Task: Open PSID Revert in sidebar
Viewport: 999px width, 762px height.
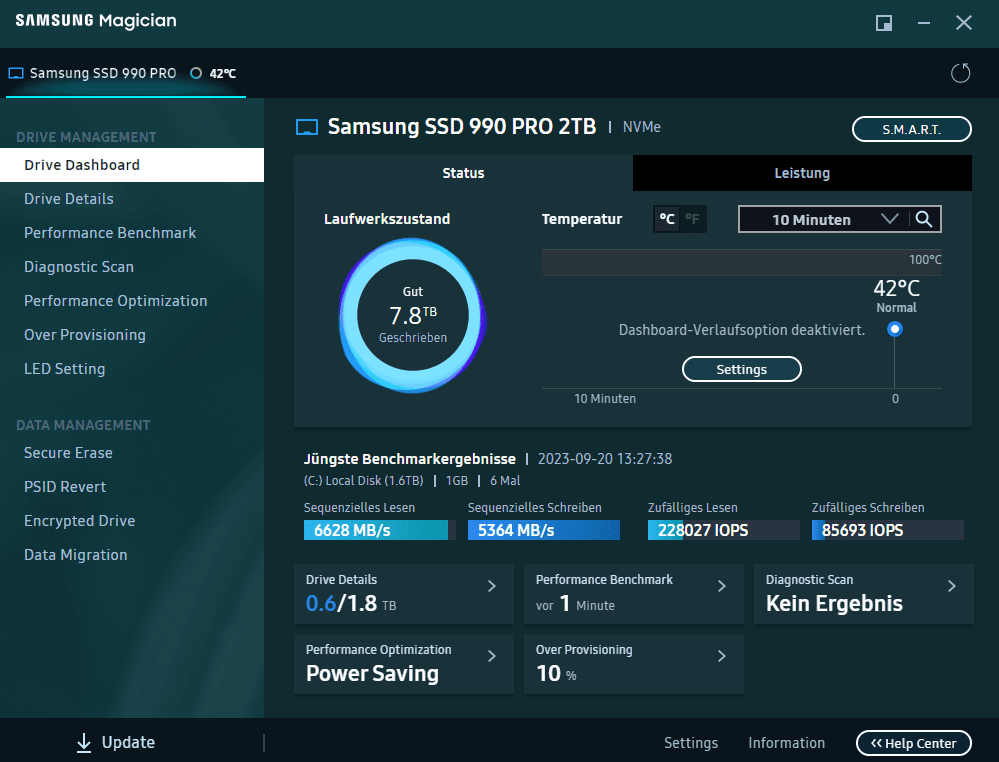Action: (x=132, y=487)
